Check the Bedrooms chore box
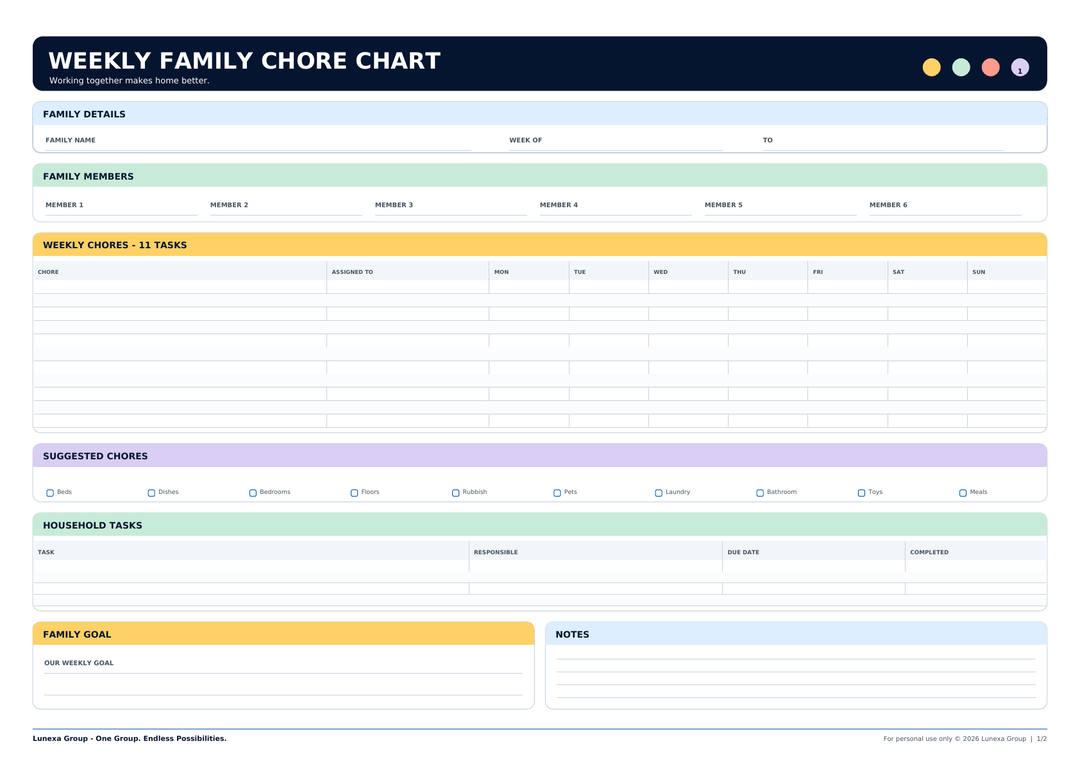The height and width of the screenshot is (764, 1080). (x=253, y=493)
